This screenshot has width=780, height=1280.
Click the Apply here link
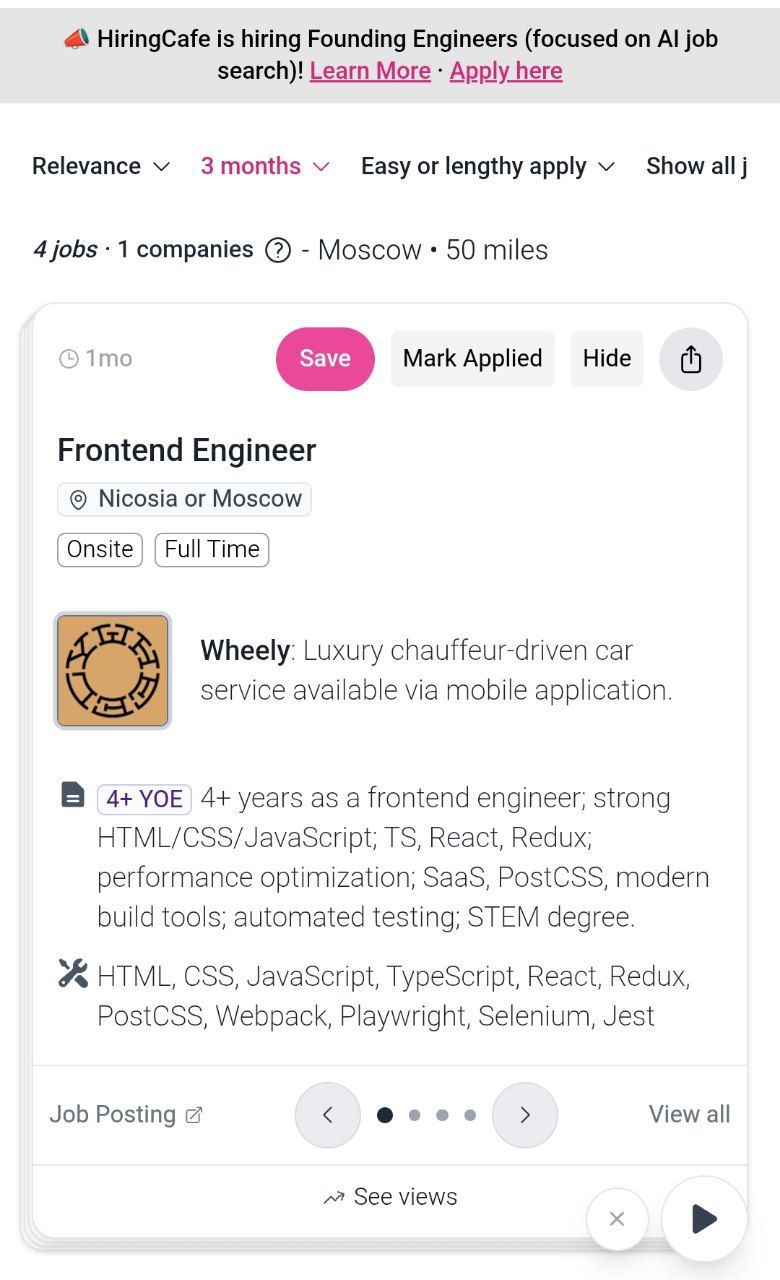click(506, 71)
